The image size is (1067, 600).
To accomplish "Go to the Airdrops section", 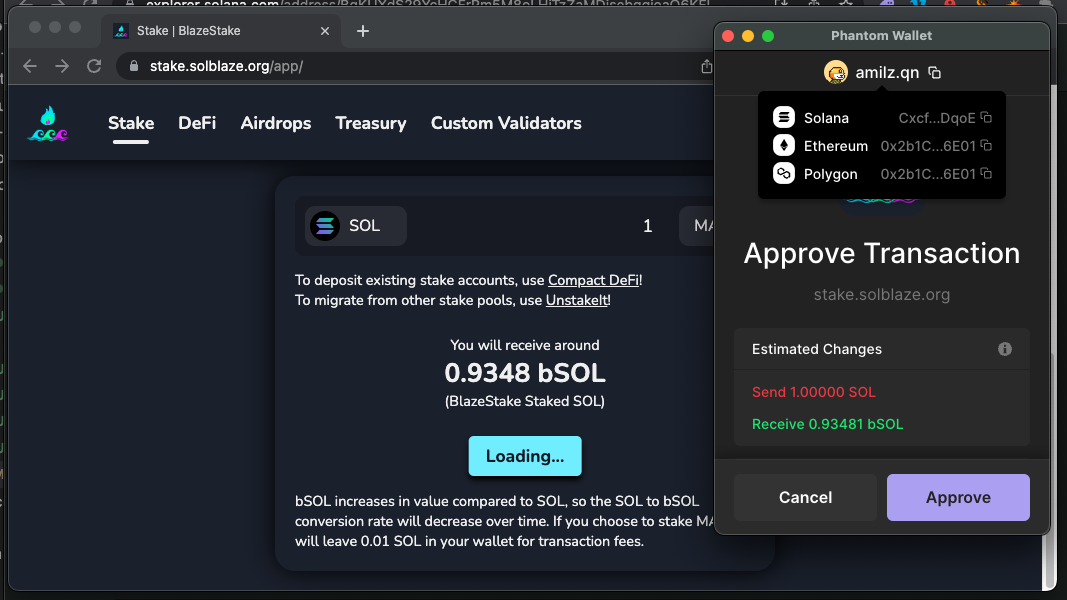I will tap(275, 124).
